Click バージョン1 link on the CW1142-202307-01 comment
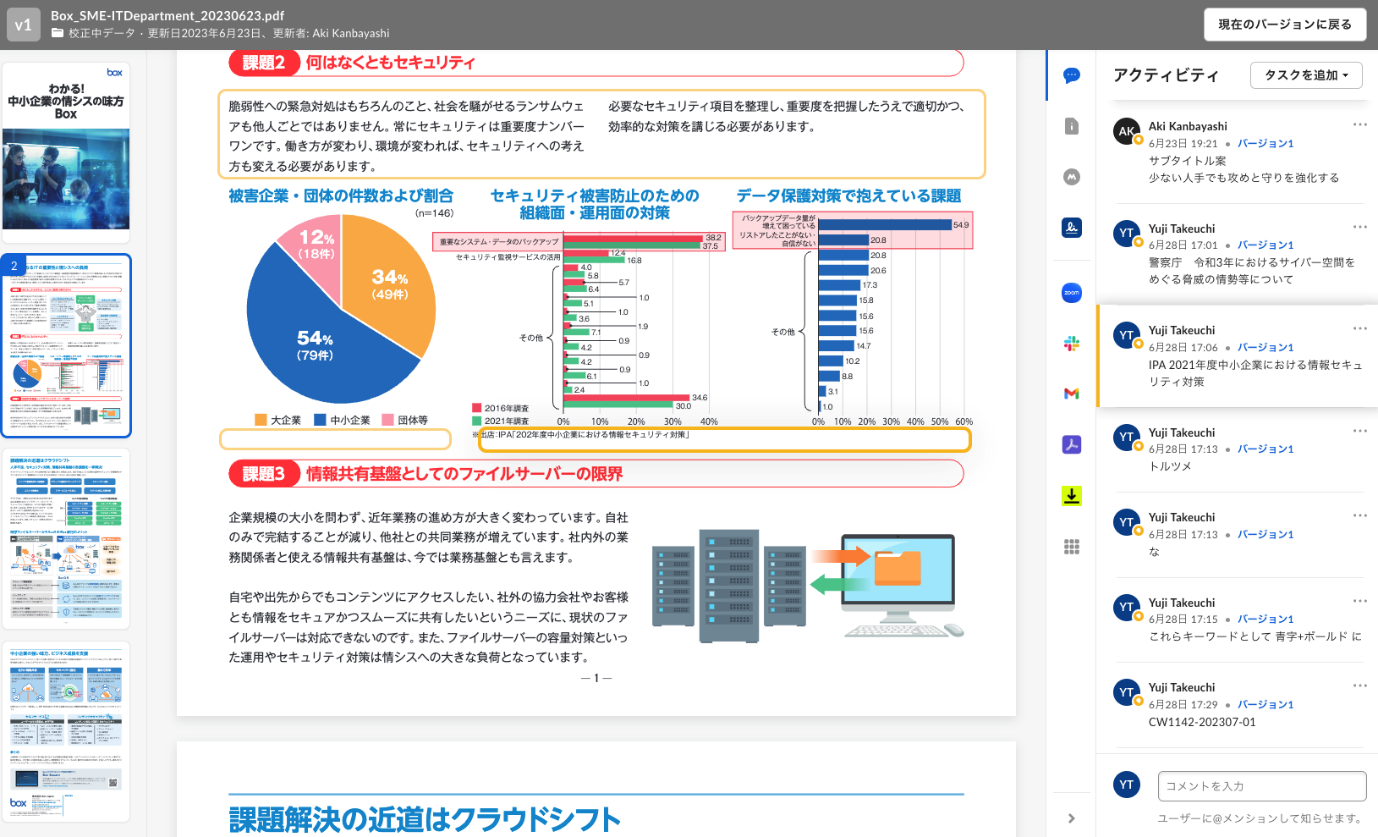Viewport: 1378px width, 837px height. coord(1265,704)
